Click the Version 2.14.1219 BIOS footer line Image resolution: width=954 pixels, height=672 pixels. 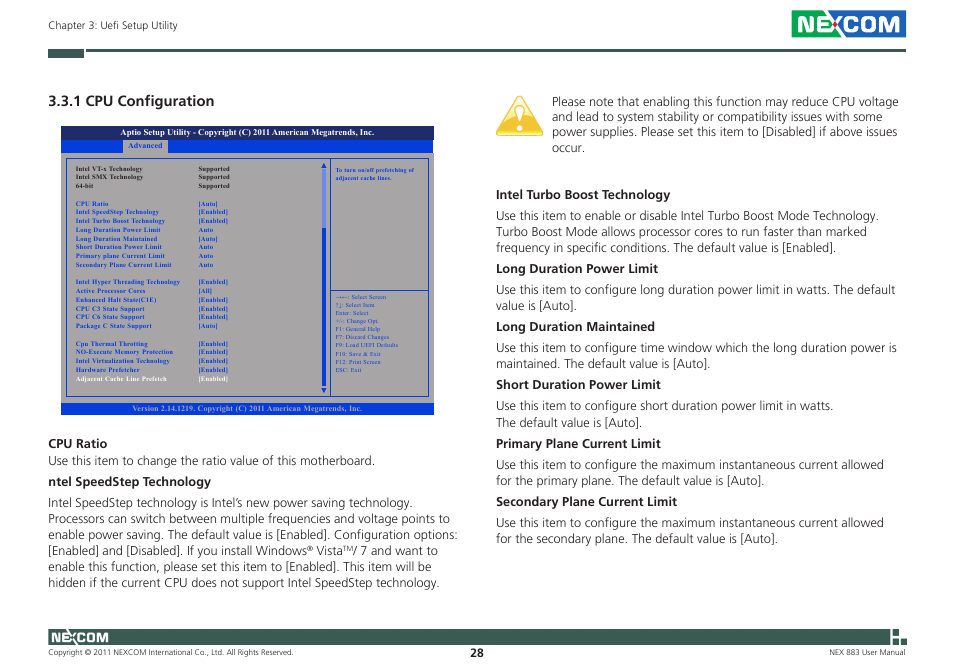(x=247, y=409)
